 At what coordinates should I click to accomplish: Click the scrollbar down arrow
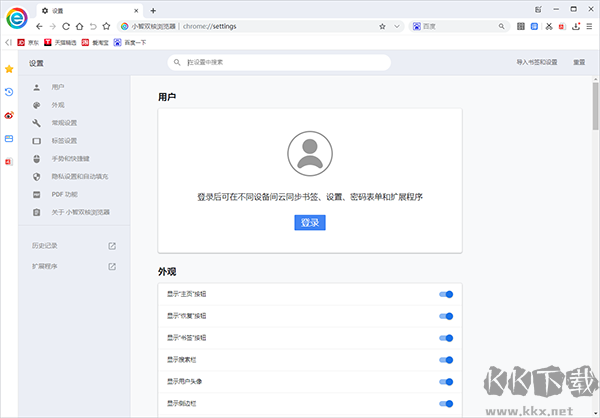[x=596, y=415]
